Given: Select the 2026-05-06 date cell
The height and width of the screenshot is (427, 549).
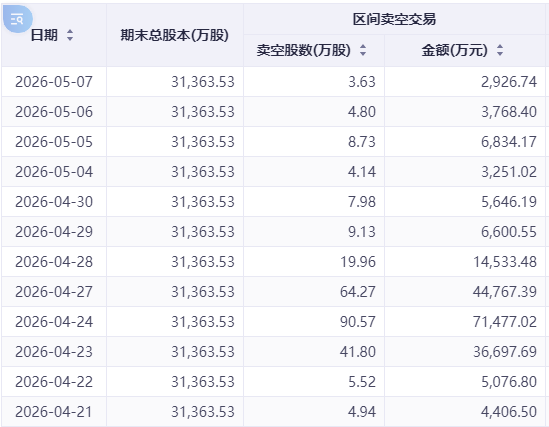Looking at the screenshot, I should 54,112.
